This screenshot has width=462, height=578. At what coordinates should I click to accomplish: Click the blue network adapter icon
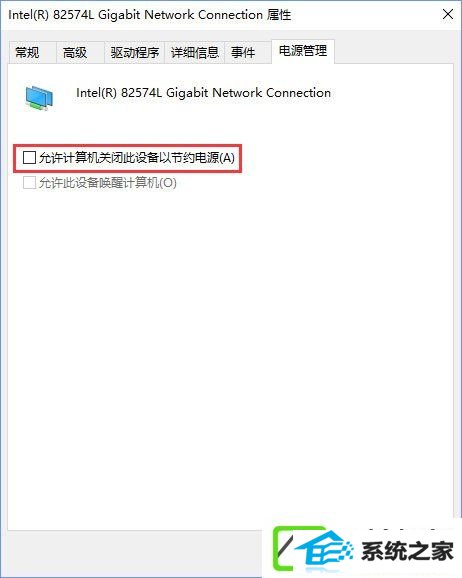pyautogui.click(x=39, y=98)
